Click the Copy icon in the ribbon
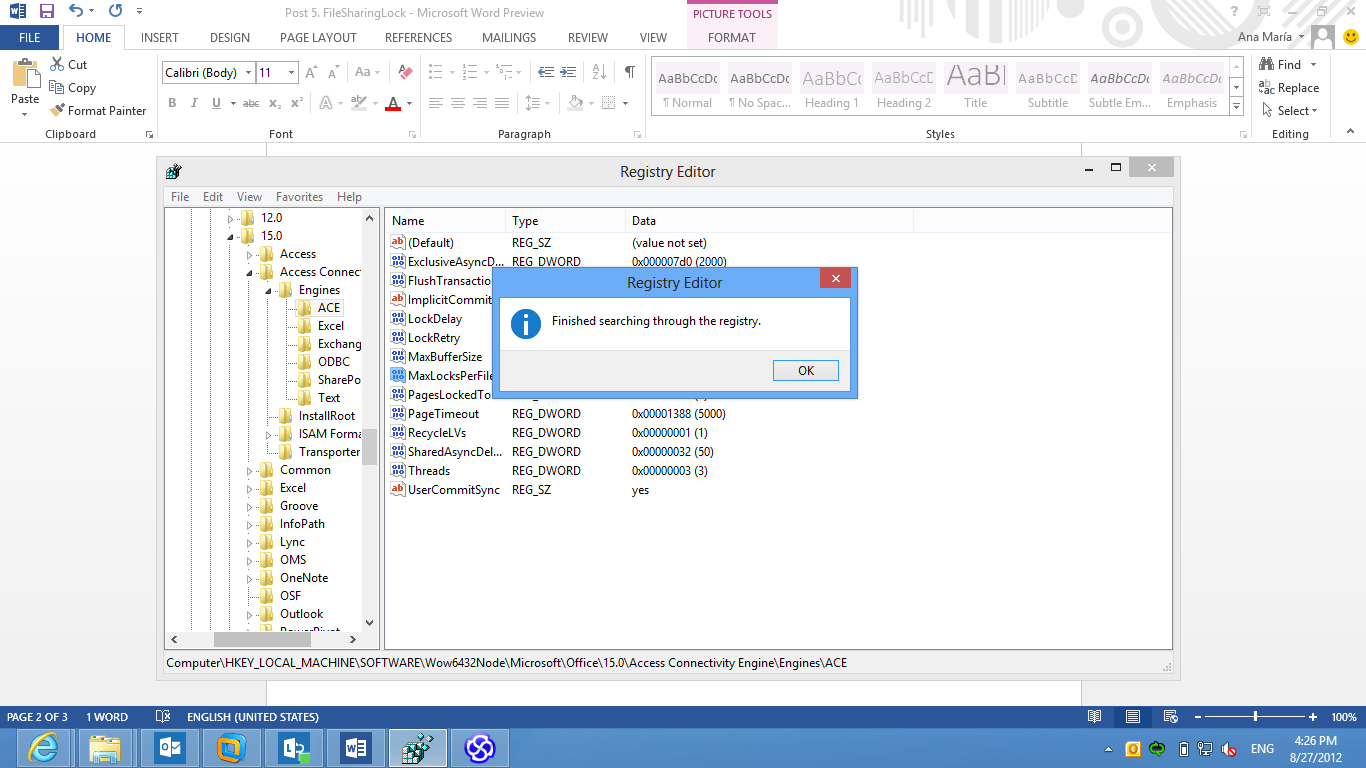 [57, 87]
